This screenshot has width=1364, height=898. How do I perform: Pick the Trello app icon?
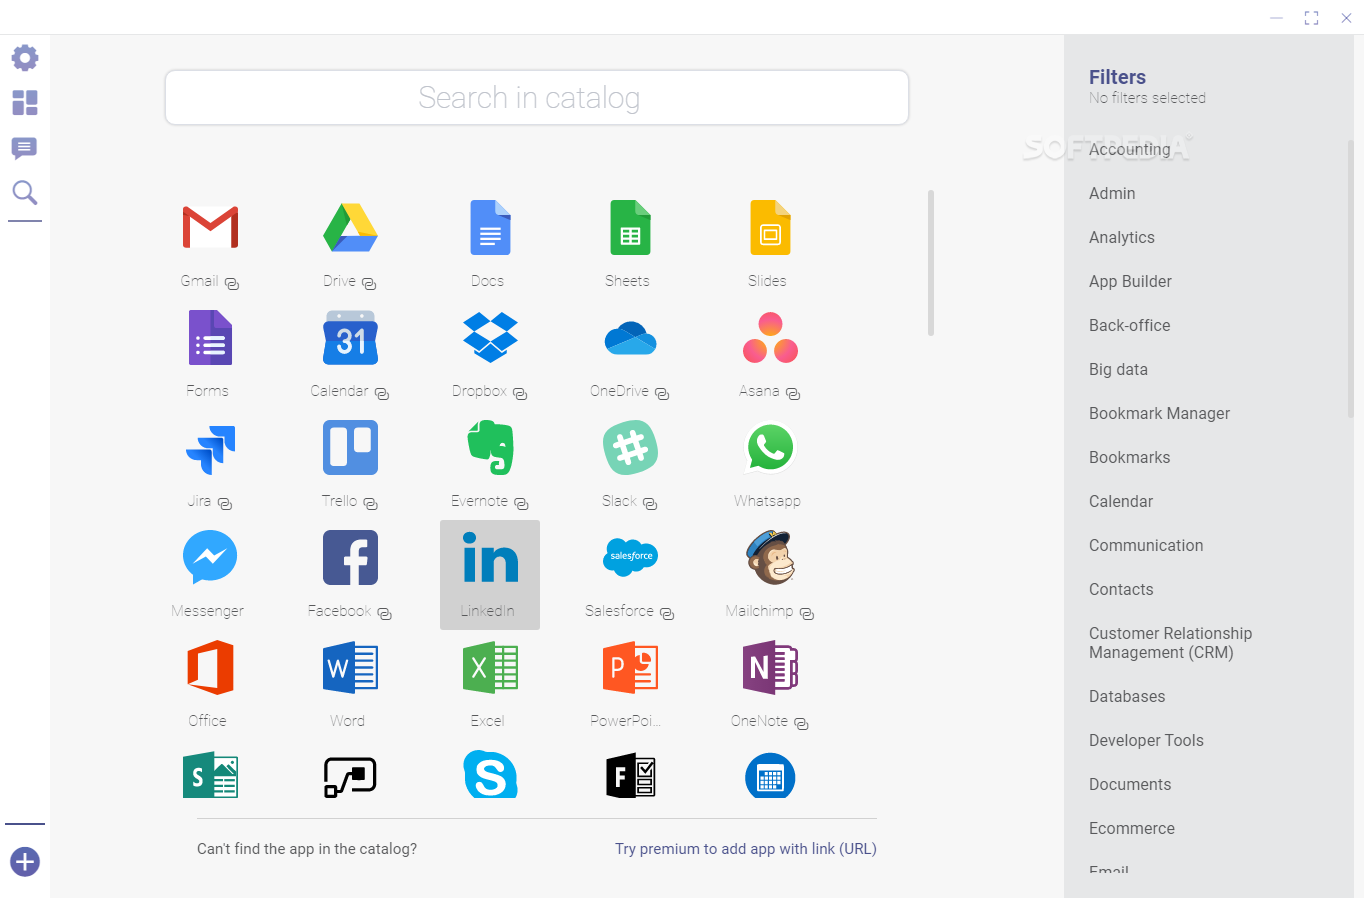[350, 447]
